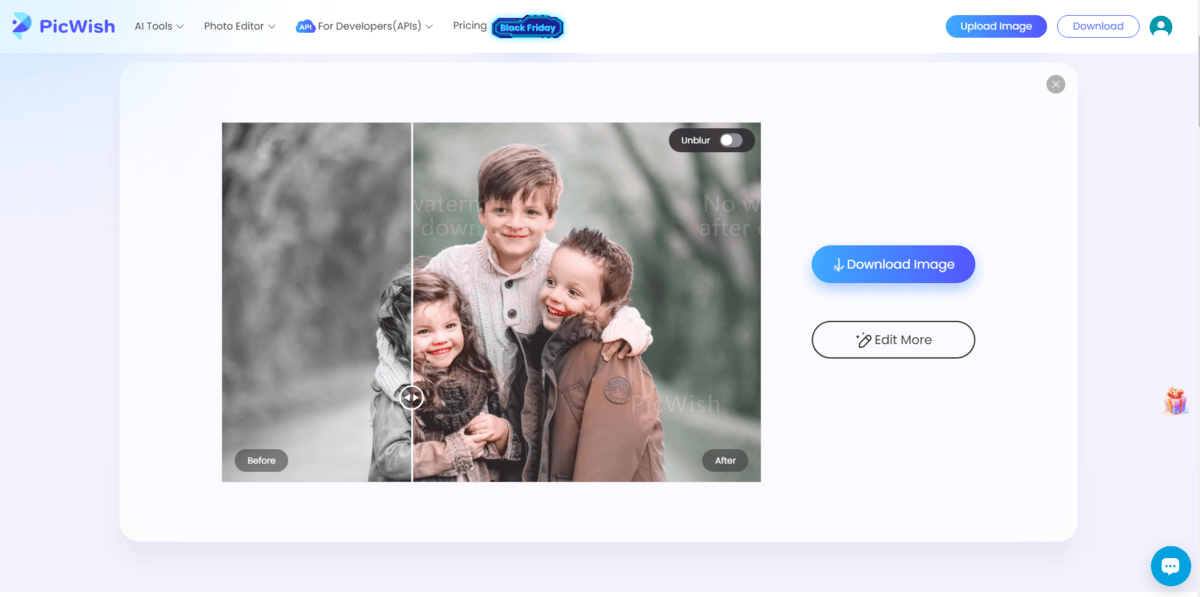This screenshot has width=1200, height=597.
Task: Click the Download button in header
Action: (x=1098, y=27)
